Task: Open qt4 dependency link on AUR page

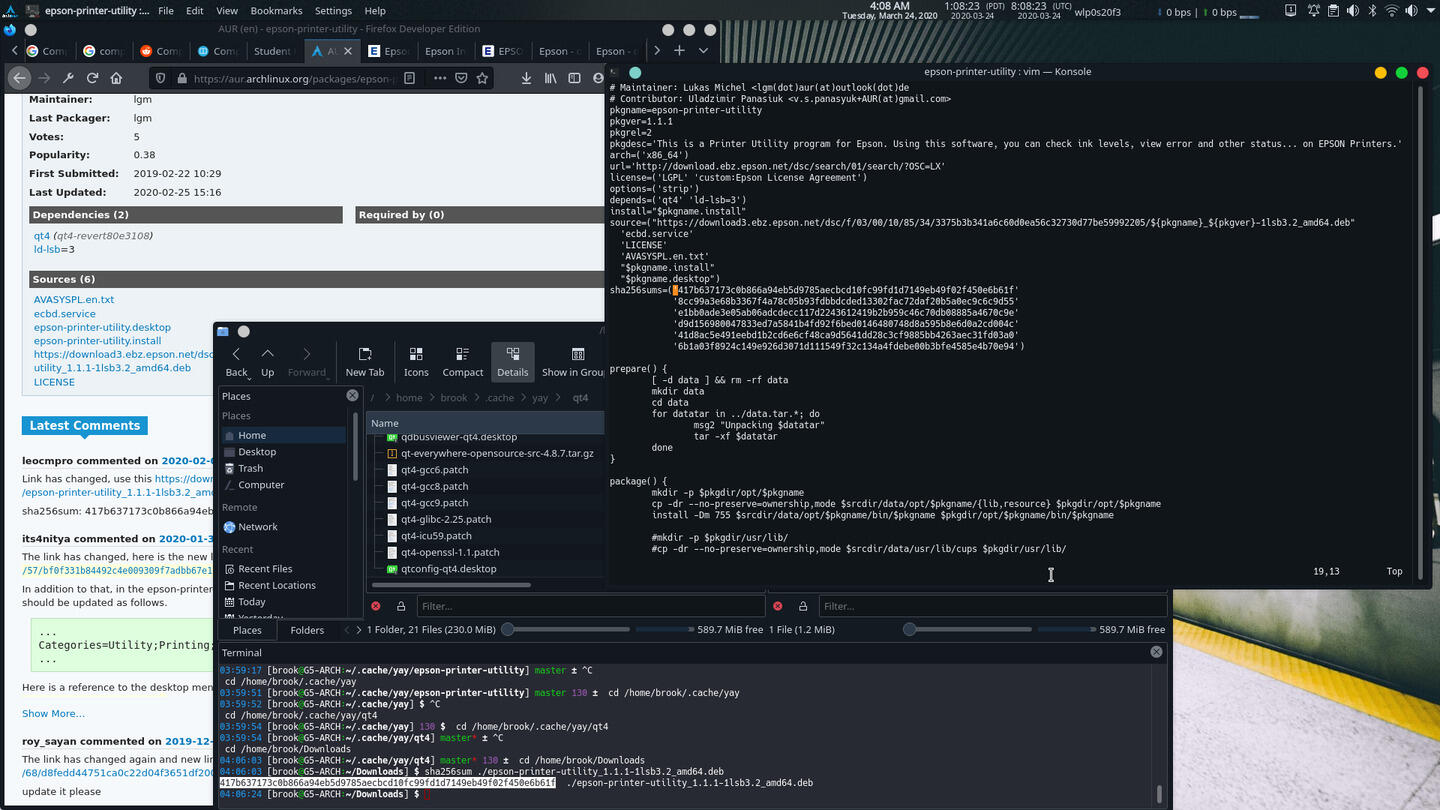Action: click(41, 236)
